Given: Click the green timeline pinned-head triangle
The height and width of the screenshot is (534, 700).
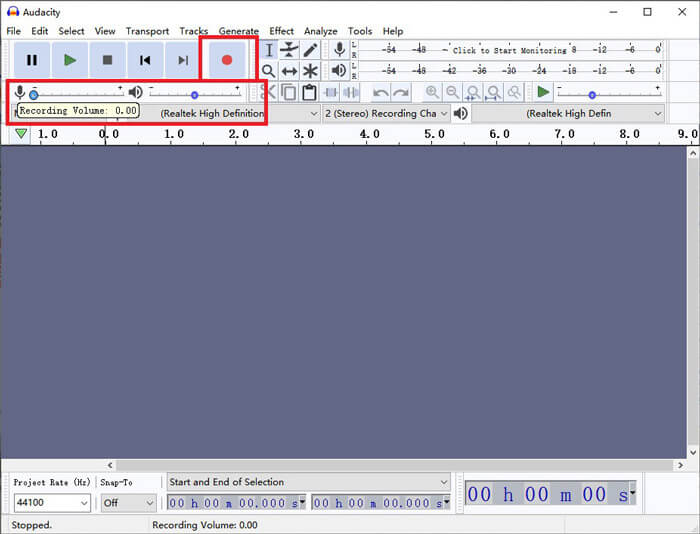Looking at the screenshot, I should tap(21, 134).
